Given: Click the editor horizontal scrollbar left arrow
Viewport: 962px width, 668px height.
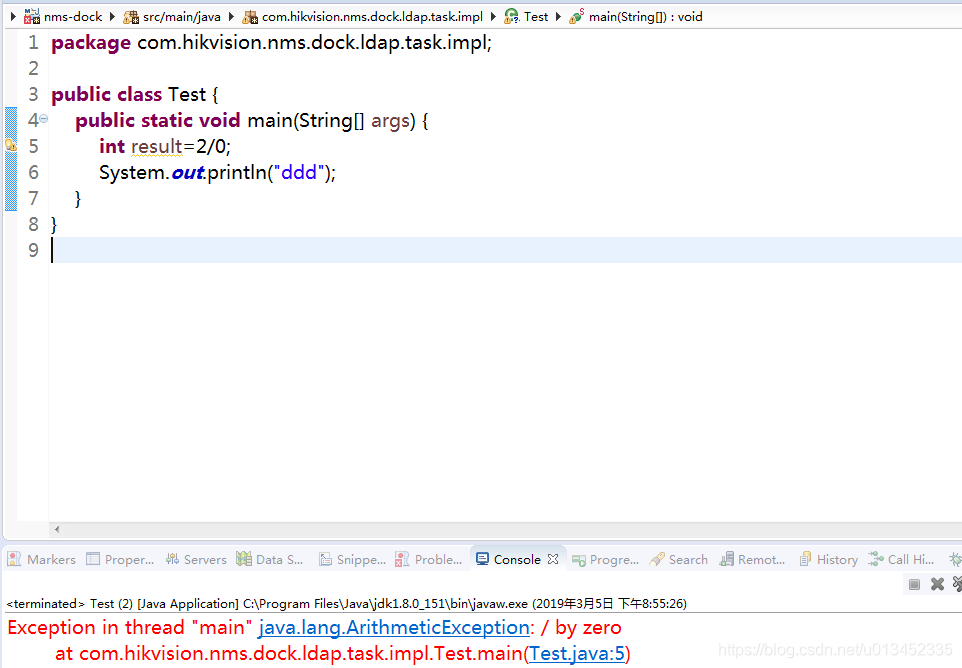Looking at the screenshot, I should pos(56,529).
